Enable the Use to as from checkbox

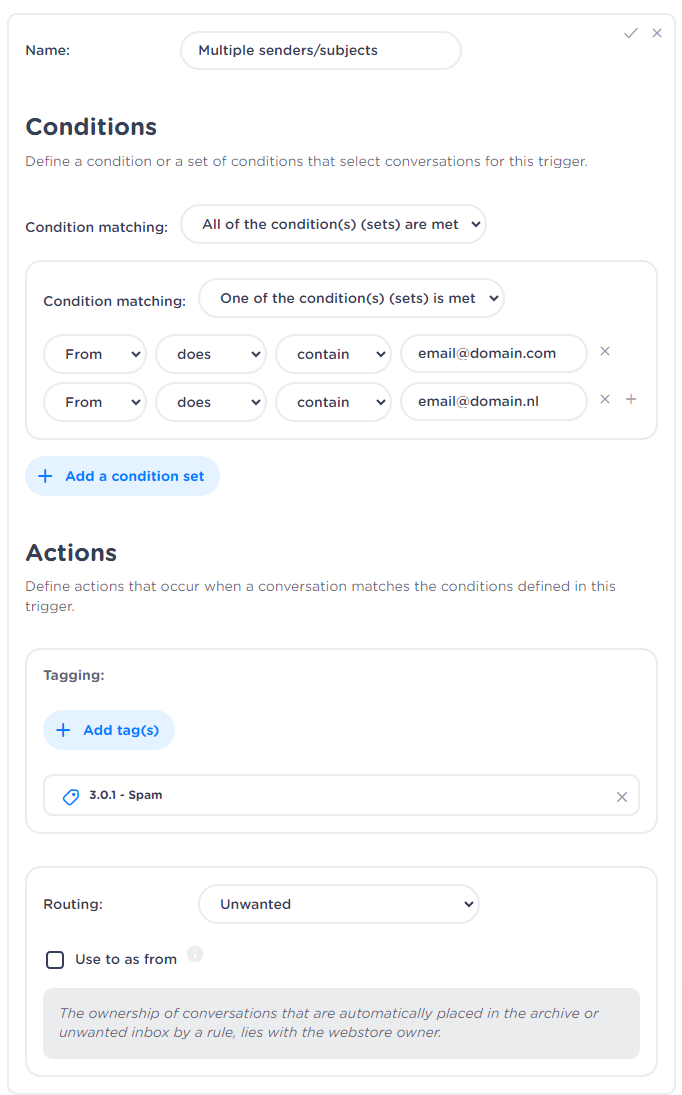55,960
